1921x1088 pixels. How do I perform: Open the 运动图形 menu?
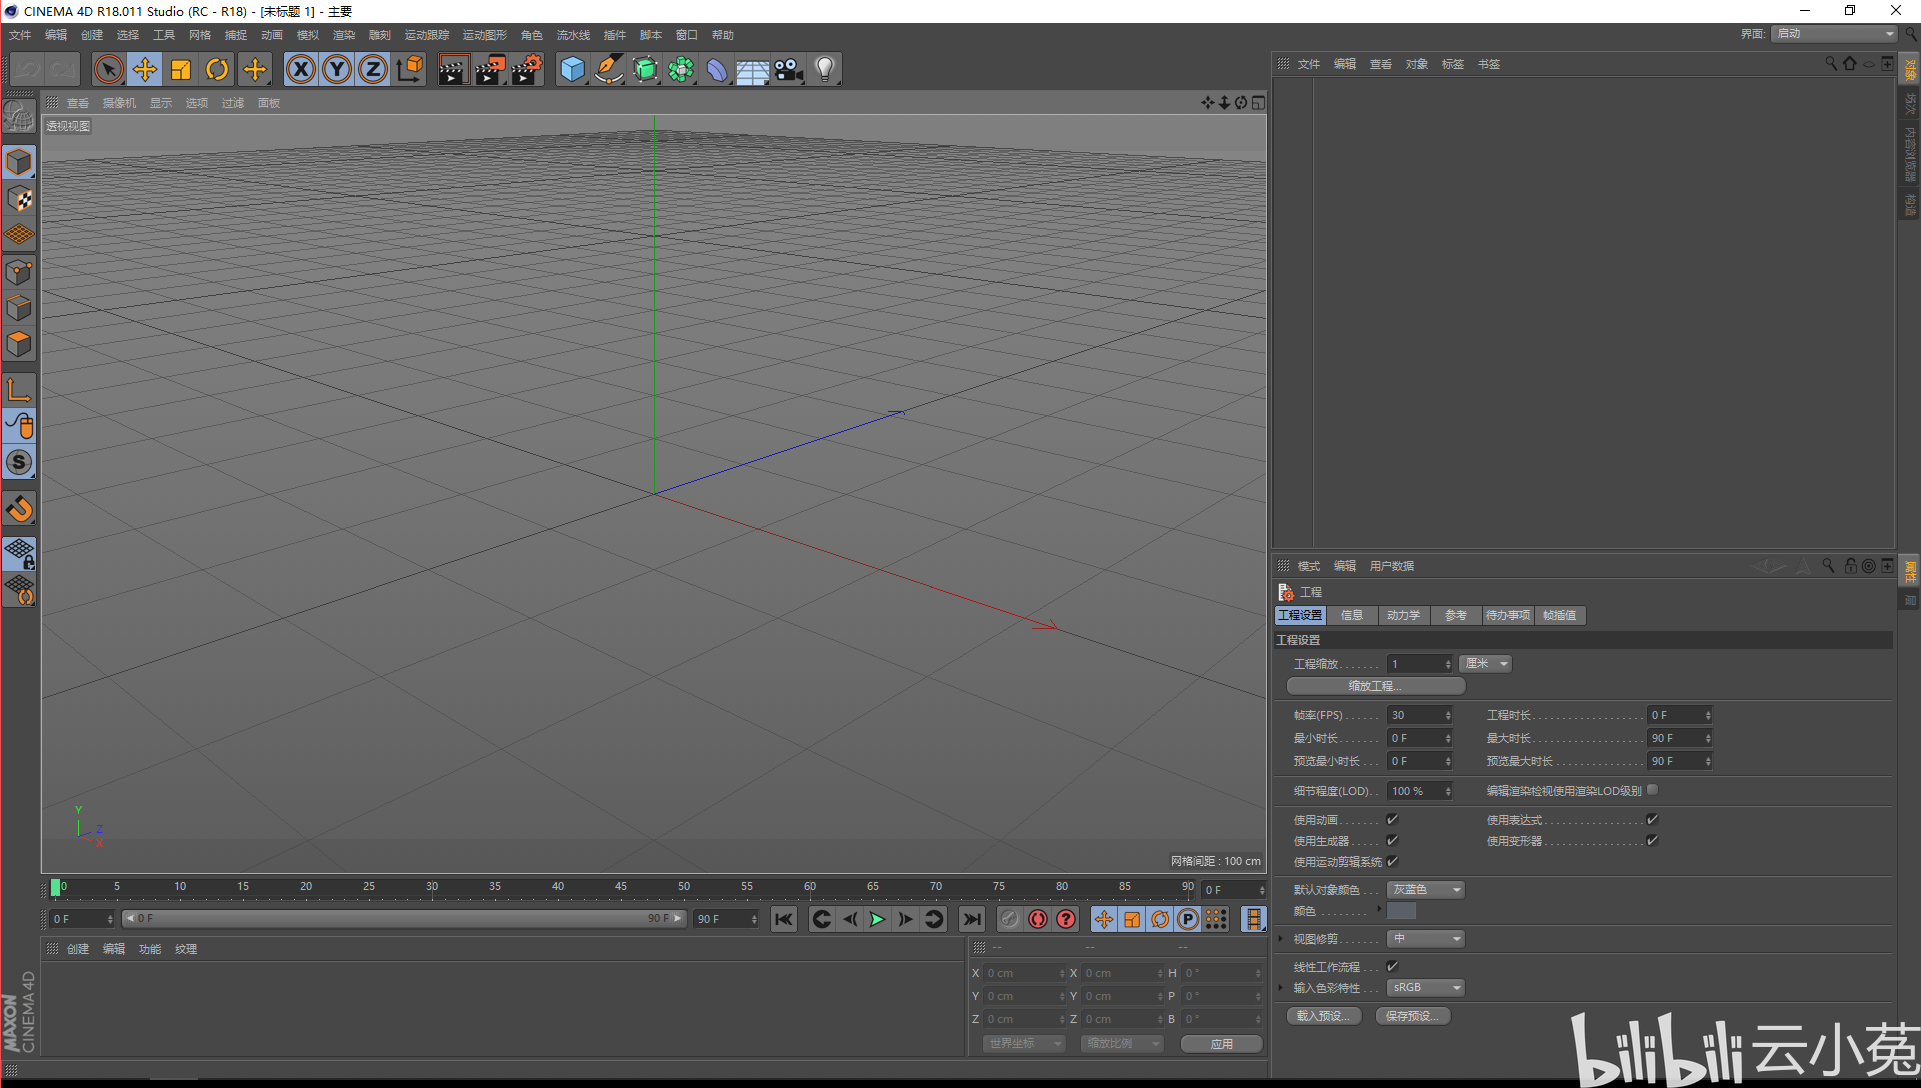(x=485, y=35)
